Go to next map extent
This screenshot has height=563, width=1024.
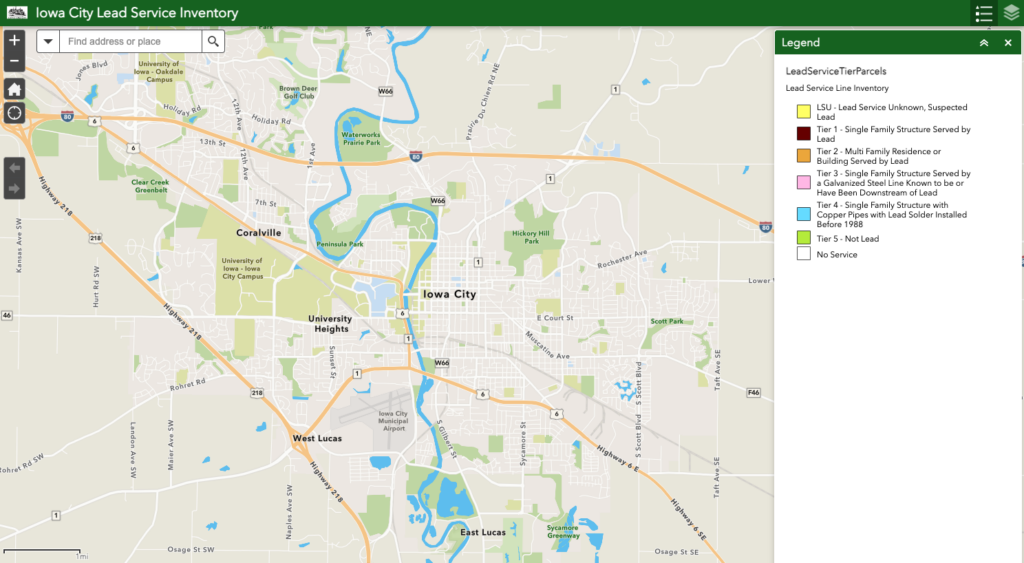coord(14,188)
